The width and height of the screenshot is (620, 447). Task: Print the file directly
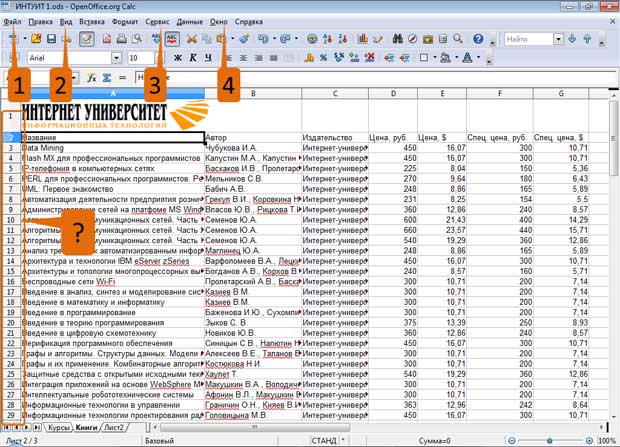[122, 39]
